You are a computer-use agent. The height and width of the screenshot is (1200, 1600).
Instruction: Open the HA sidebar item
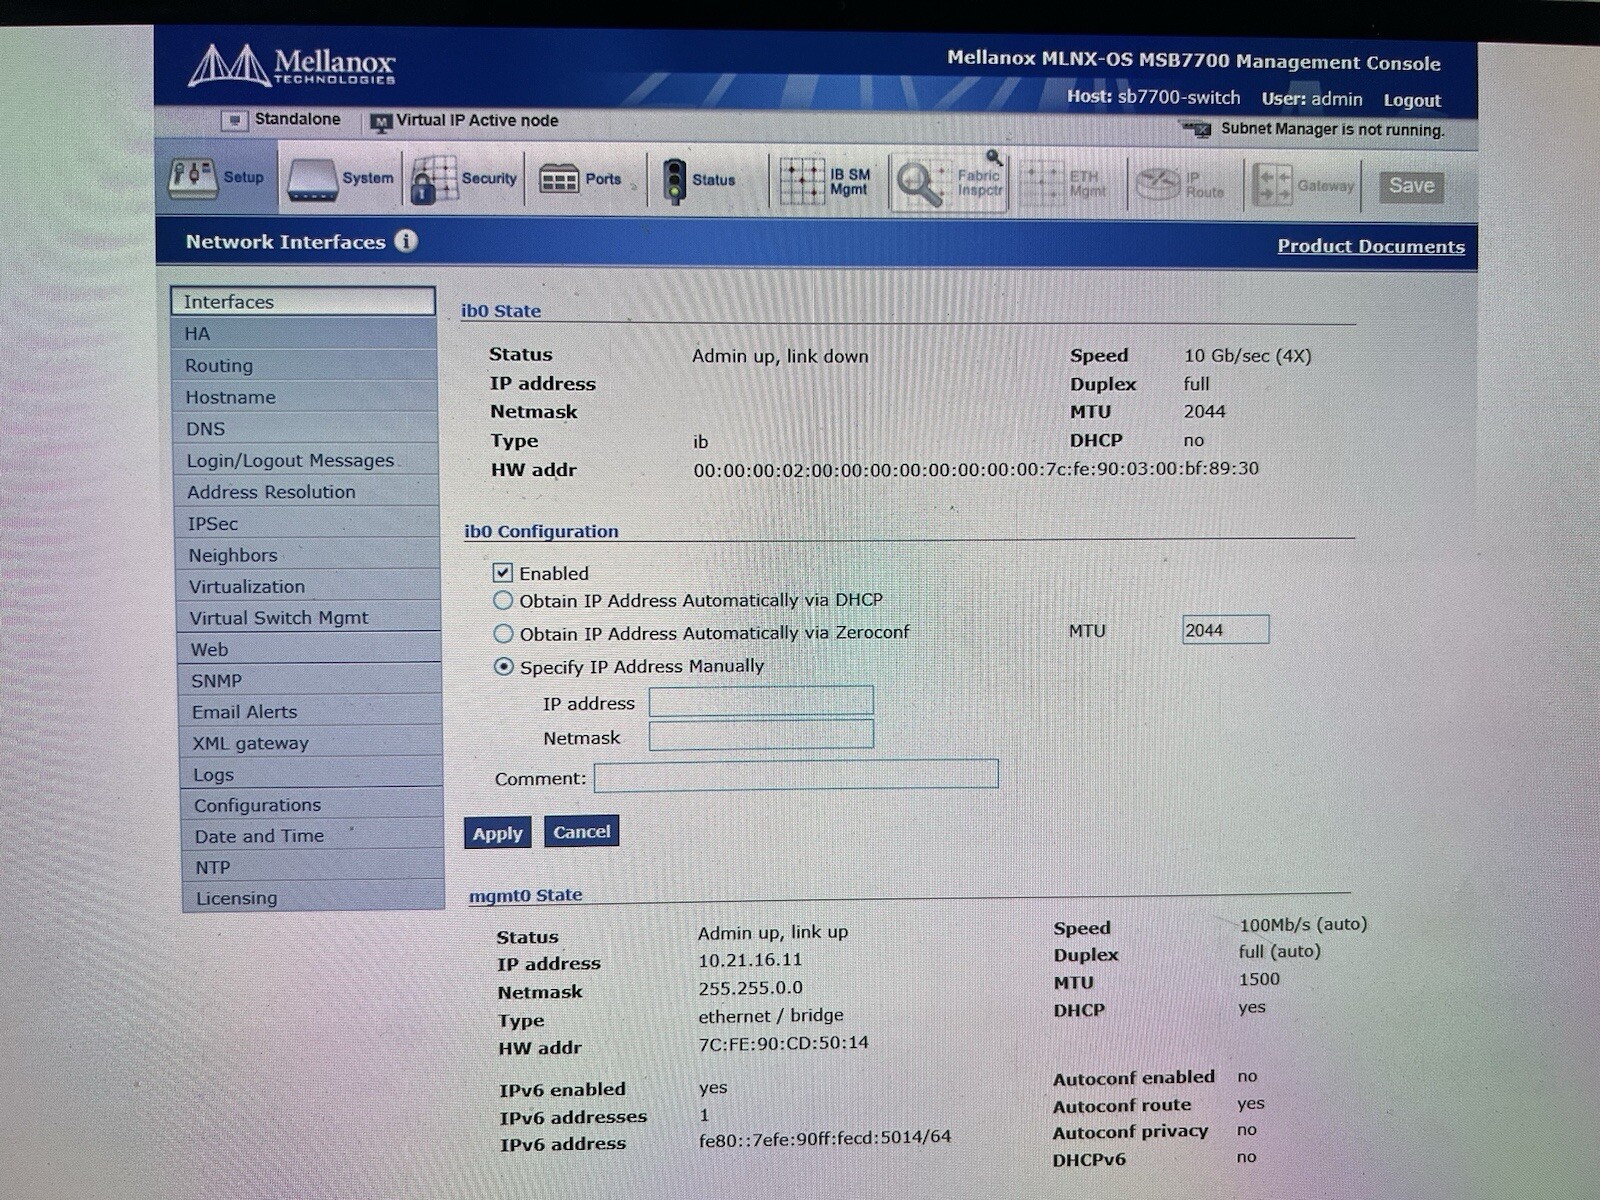tap(305, 333)
